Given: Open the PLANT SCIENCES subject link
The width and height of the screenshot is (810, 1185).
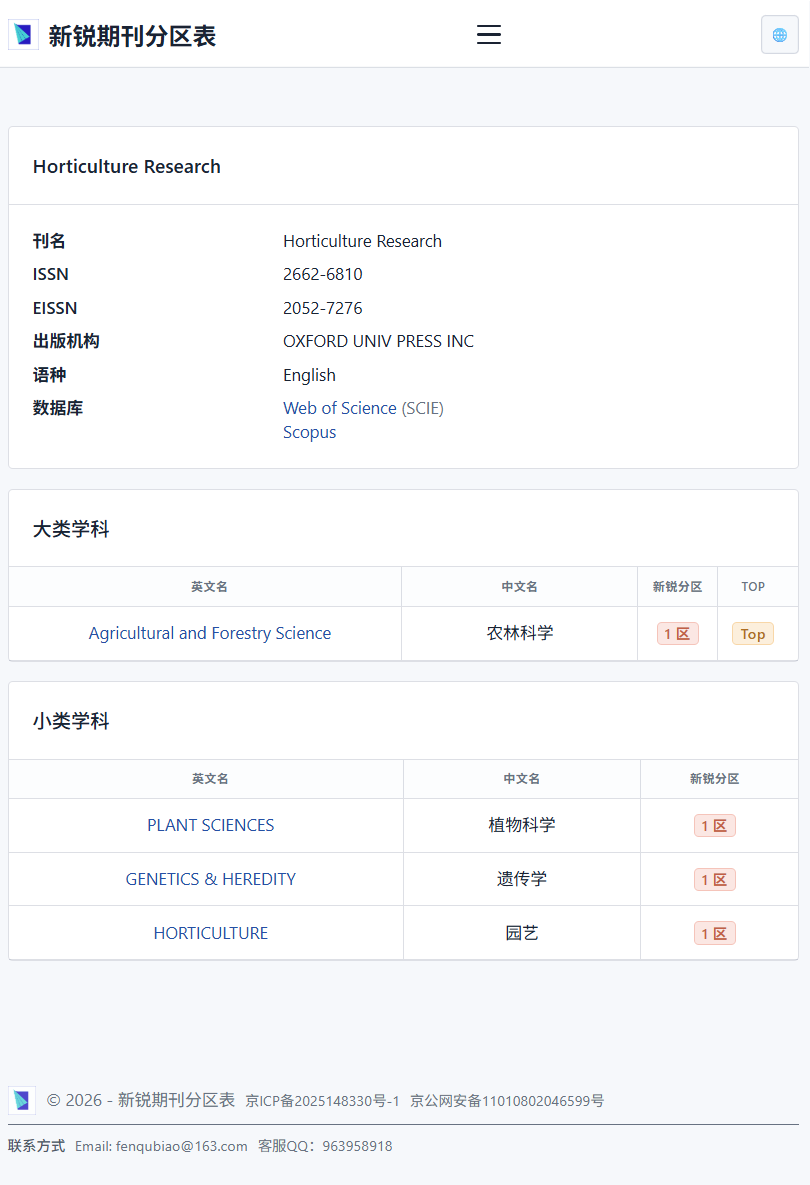Looking at the screenshot, I should coord(210,825).
